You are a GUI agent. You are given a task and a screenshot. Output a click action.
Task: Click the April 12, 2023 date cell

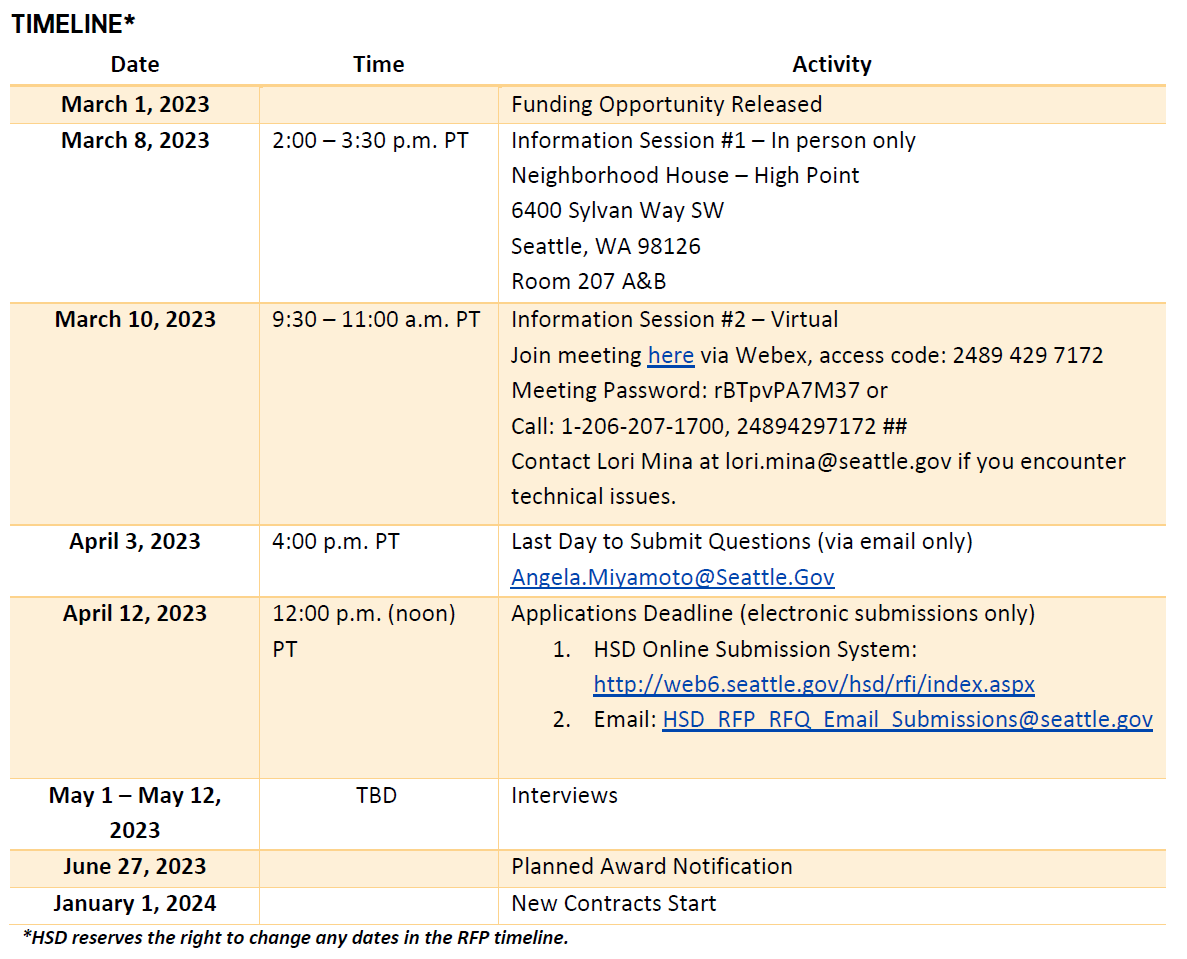[135, 613]
